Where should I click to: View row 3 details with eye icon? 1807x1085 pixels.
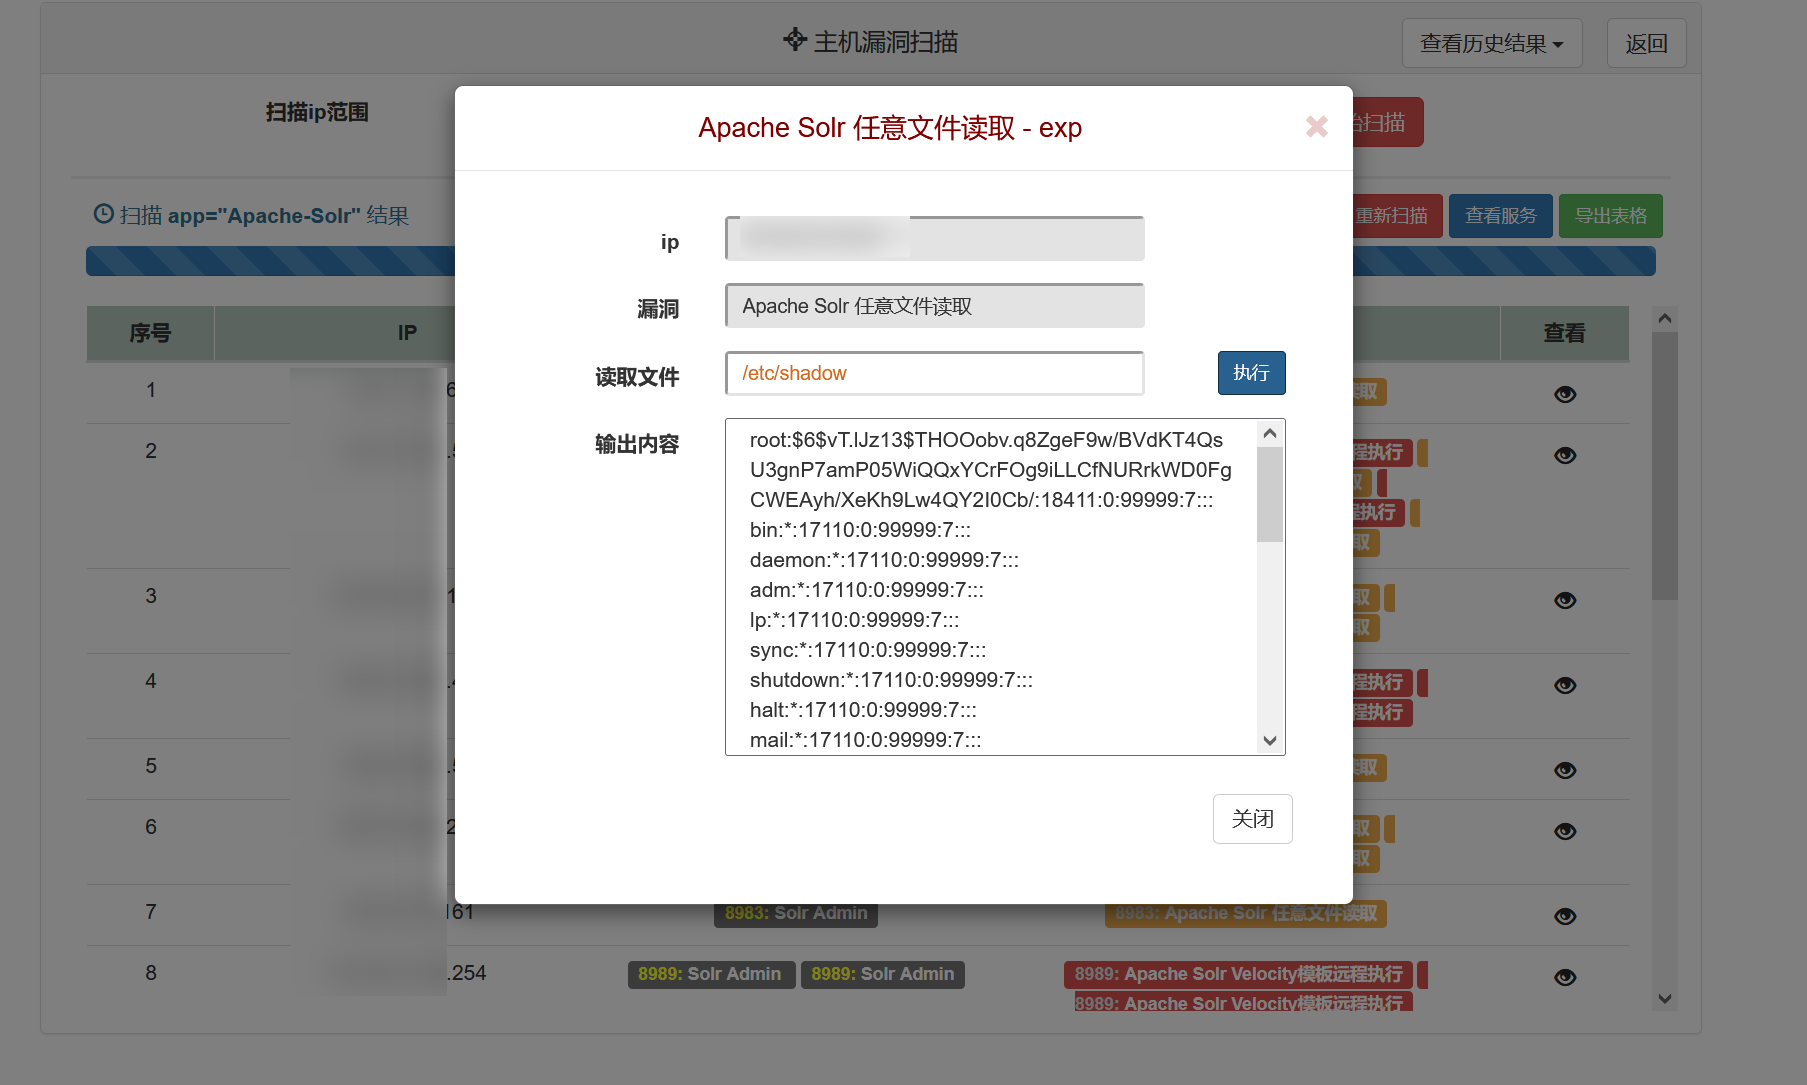coord(1565,600)
